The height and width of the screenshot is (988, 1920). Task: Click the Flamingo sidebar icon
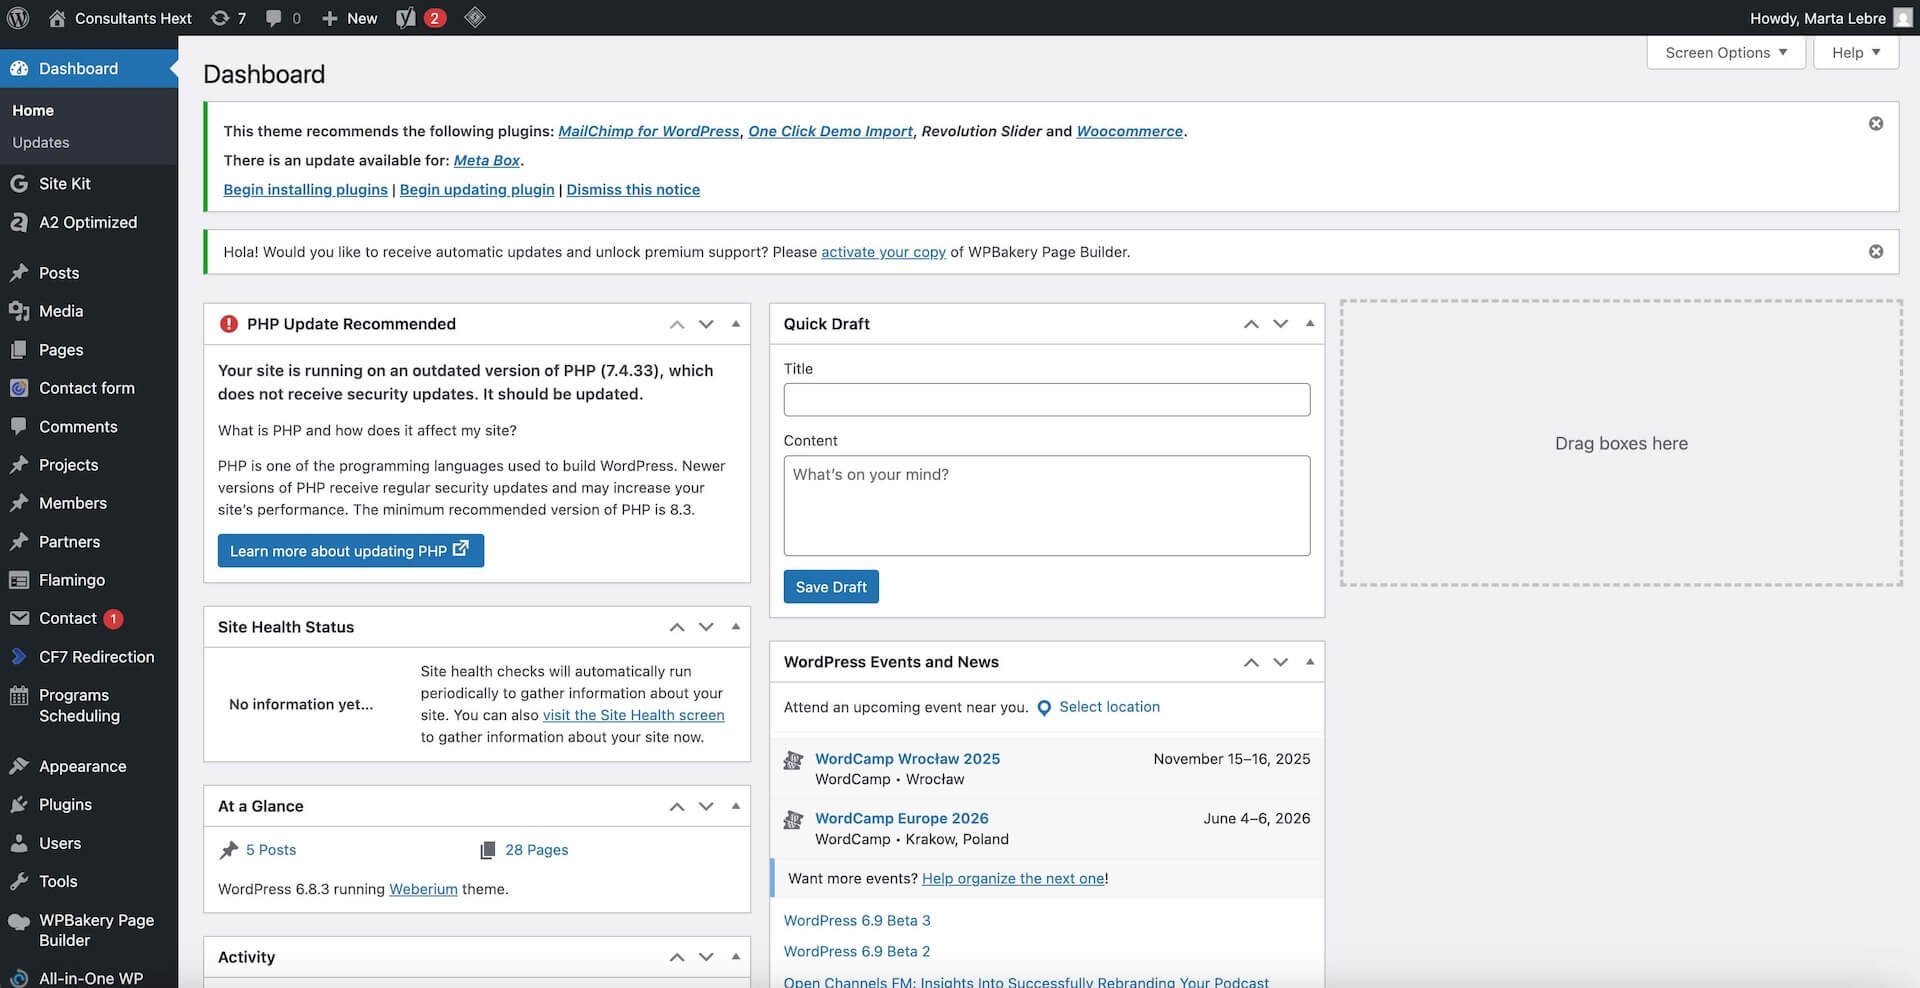tap(20, 579)
